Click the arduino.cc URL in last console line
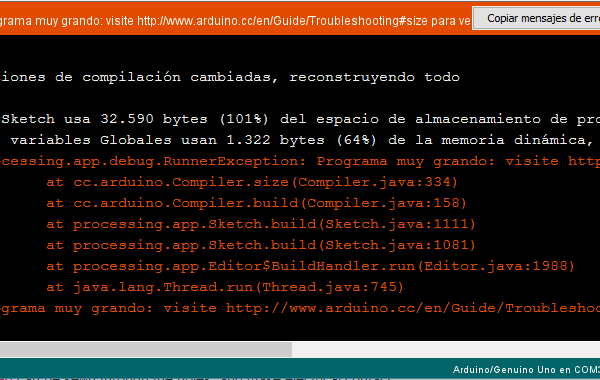 [x=413, y=308]
